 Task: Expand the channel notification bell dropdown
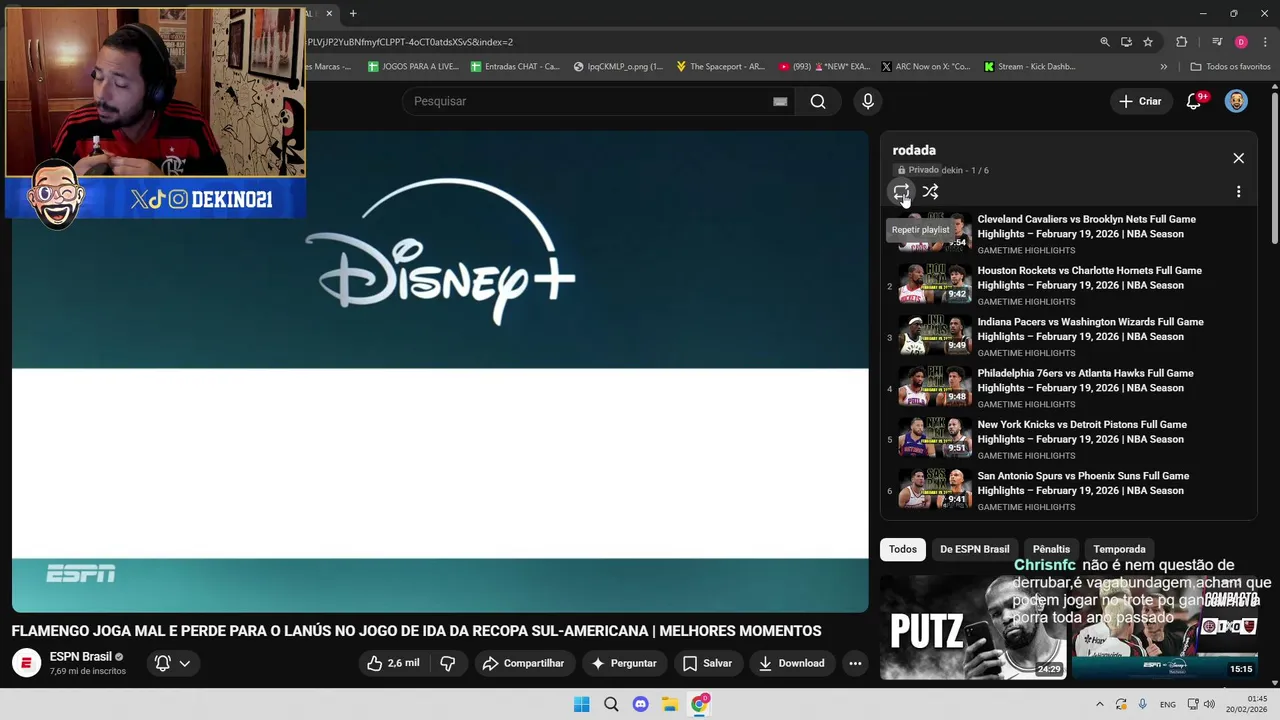pyautogui.click(x=172, y=663)
